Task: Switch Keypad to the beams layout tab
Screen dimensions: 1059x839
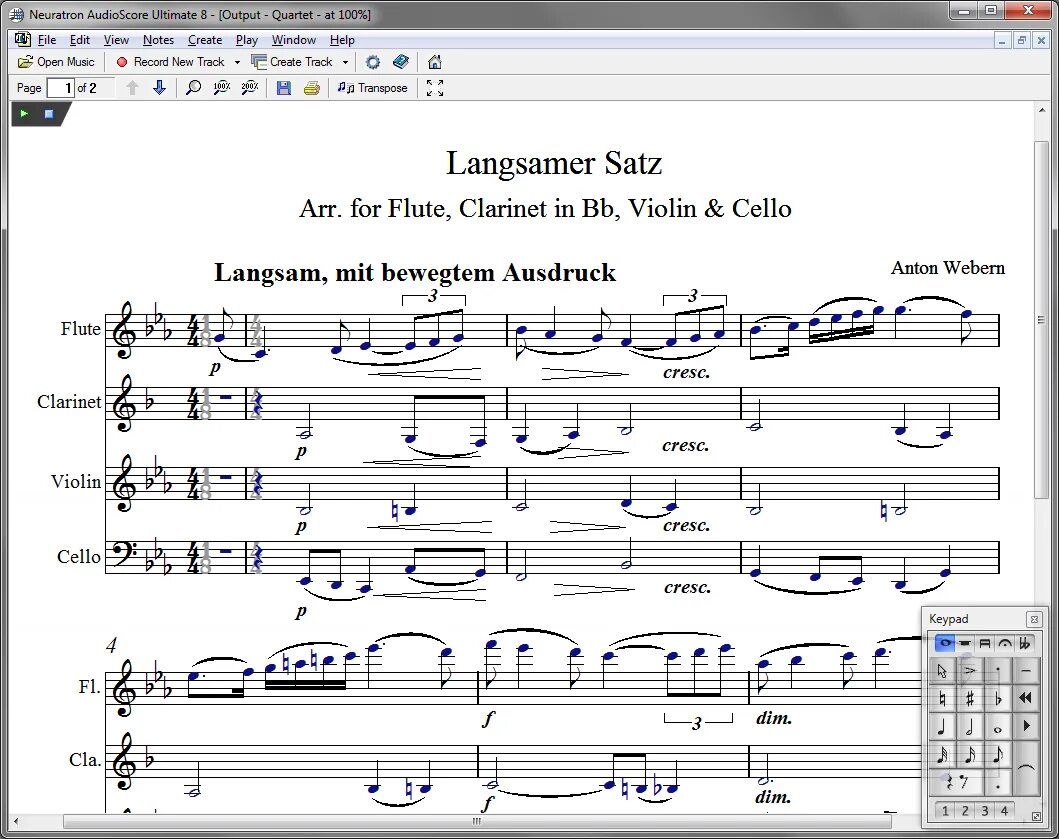Action: coord(985,643)
